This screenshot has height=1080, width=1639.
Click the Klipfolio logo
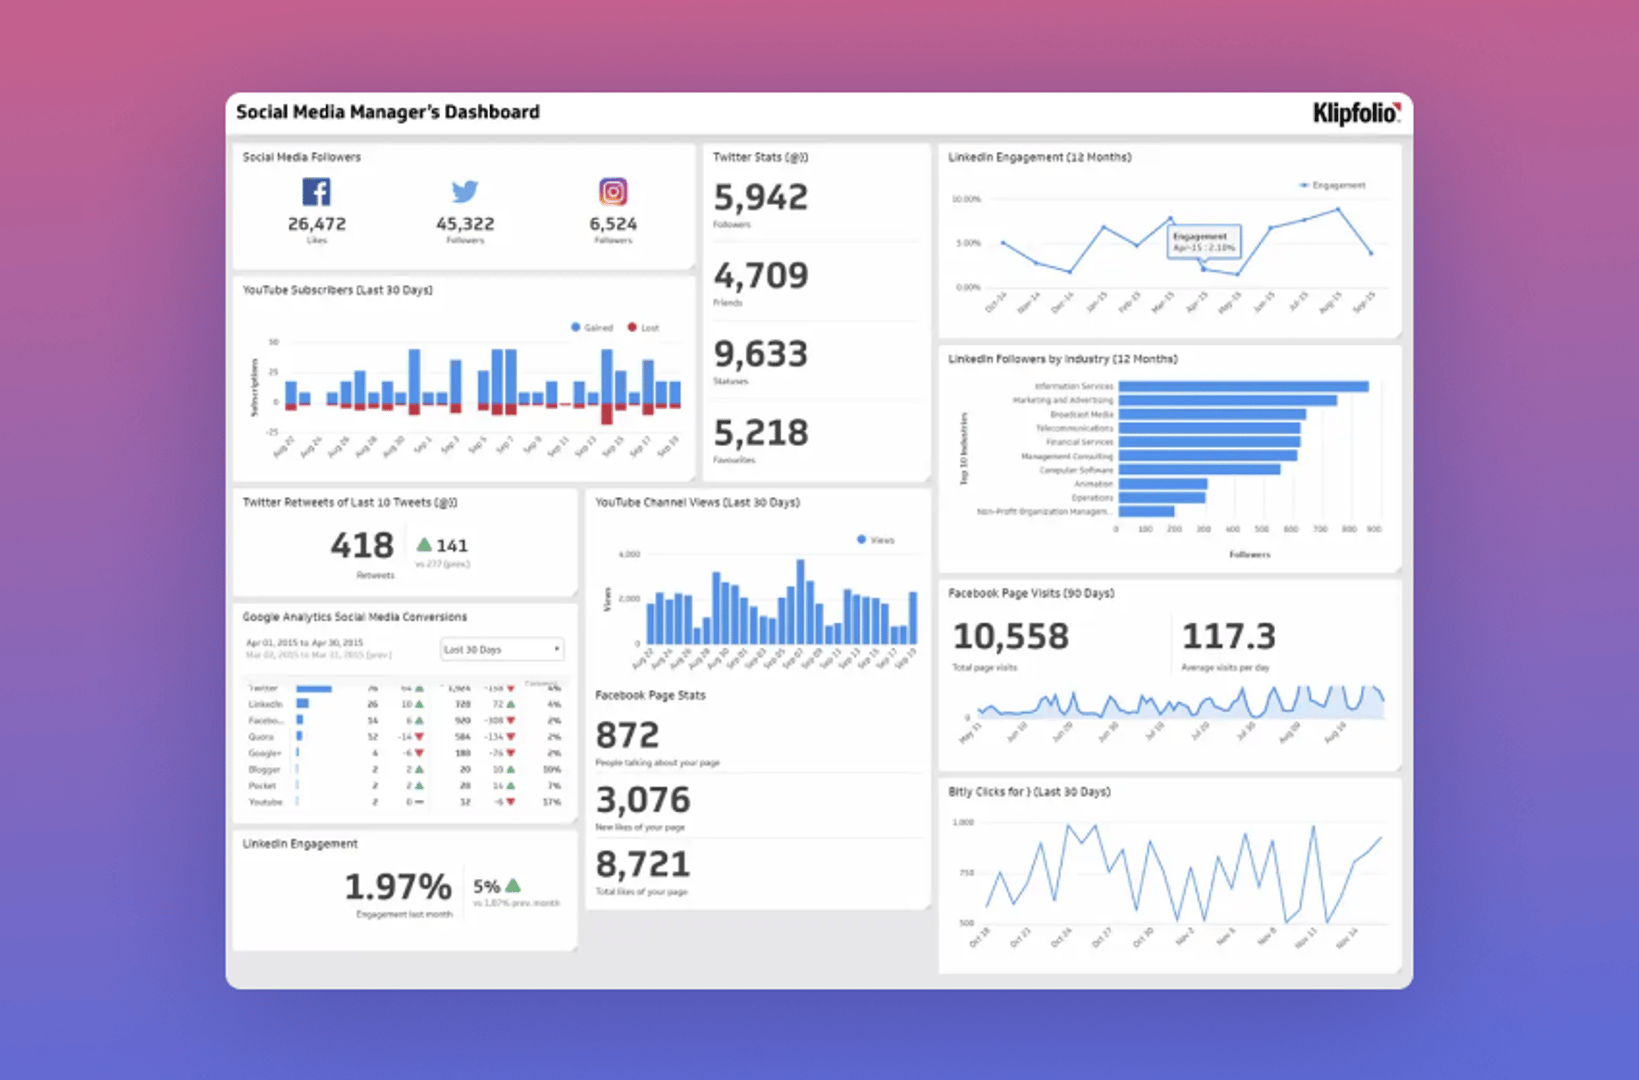[1357, 113]
